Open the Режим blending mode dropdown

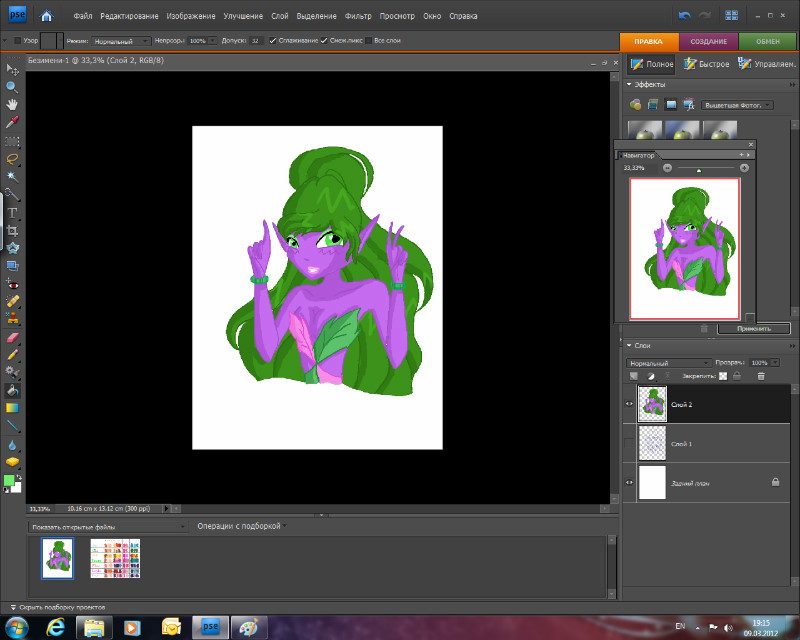(x=121, y=40)
